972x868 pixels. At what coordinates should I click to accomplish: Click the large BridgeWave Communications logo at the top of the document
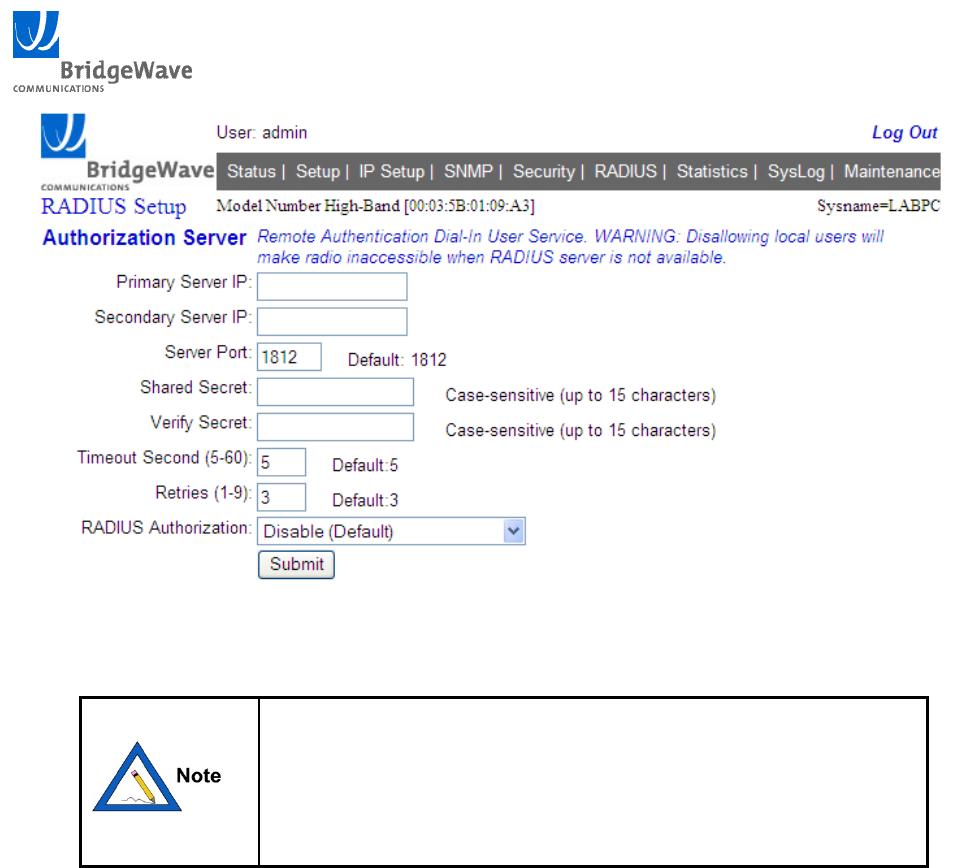[x=102, y=52]
